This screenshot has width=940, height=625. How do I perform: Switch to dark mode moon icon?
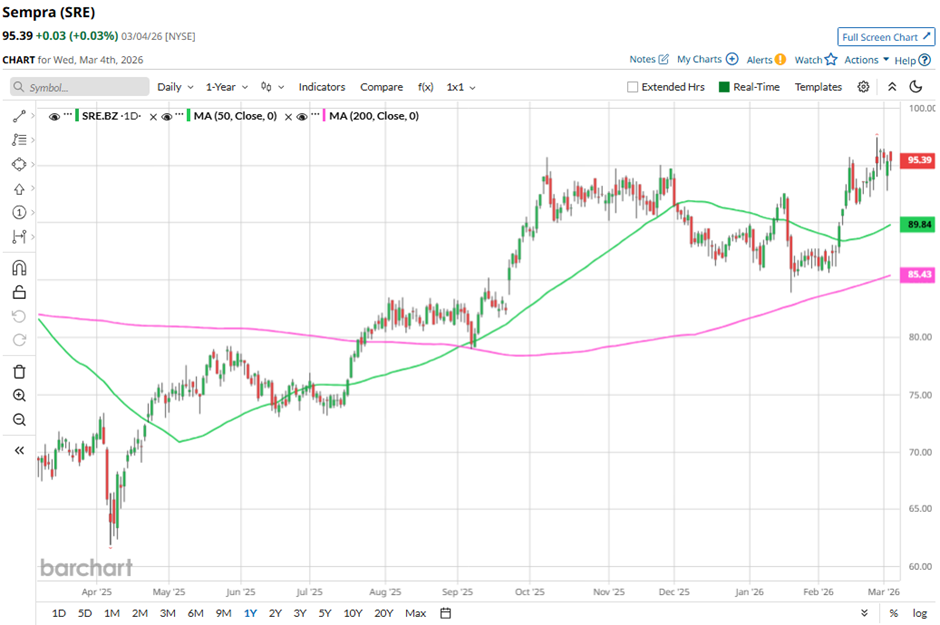tap(915, 87)
